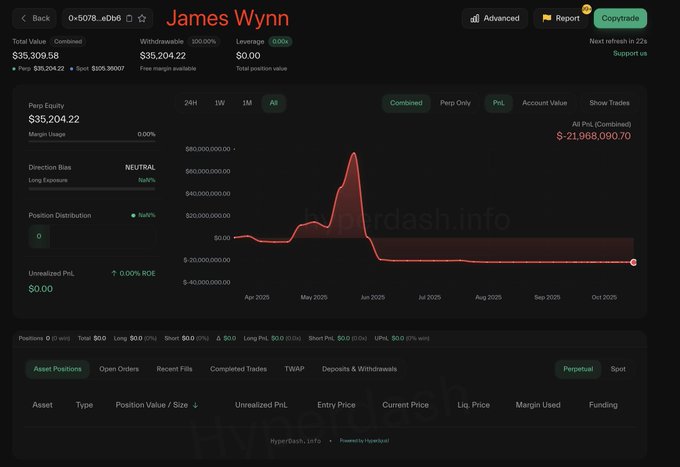
Task: Click the red endpoint marker on the chart
Action: pyautogui.click(x=634, y=262)
